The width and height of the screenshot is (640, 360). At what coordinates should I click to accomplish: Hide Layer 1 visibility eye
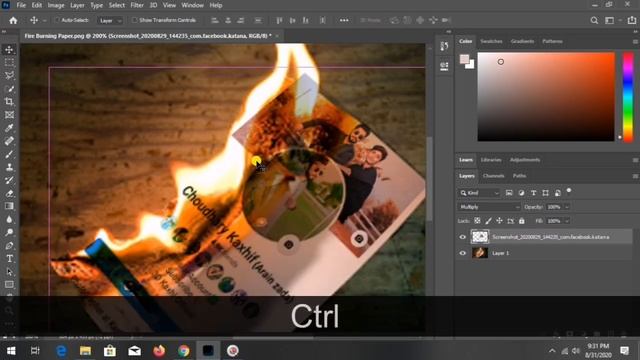(462, 253)
